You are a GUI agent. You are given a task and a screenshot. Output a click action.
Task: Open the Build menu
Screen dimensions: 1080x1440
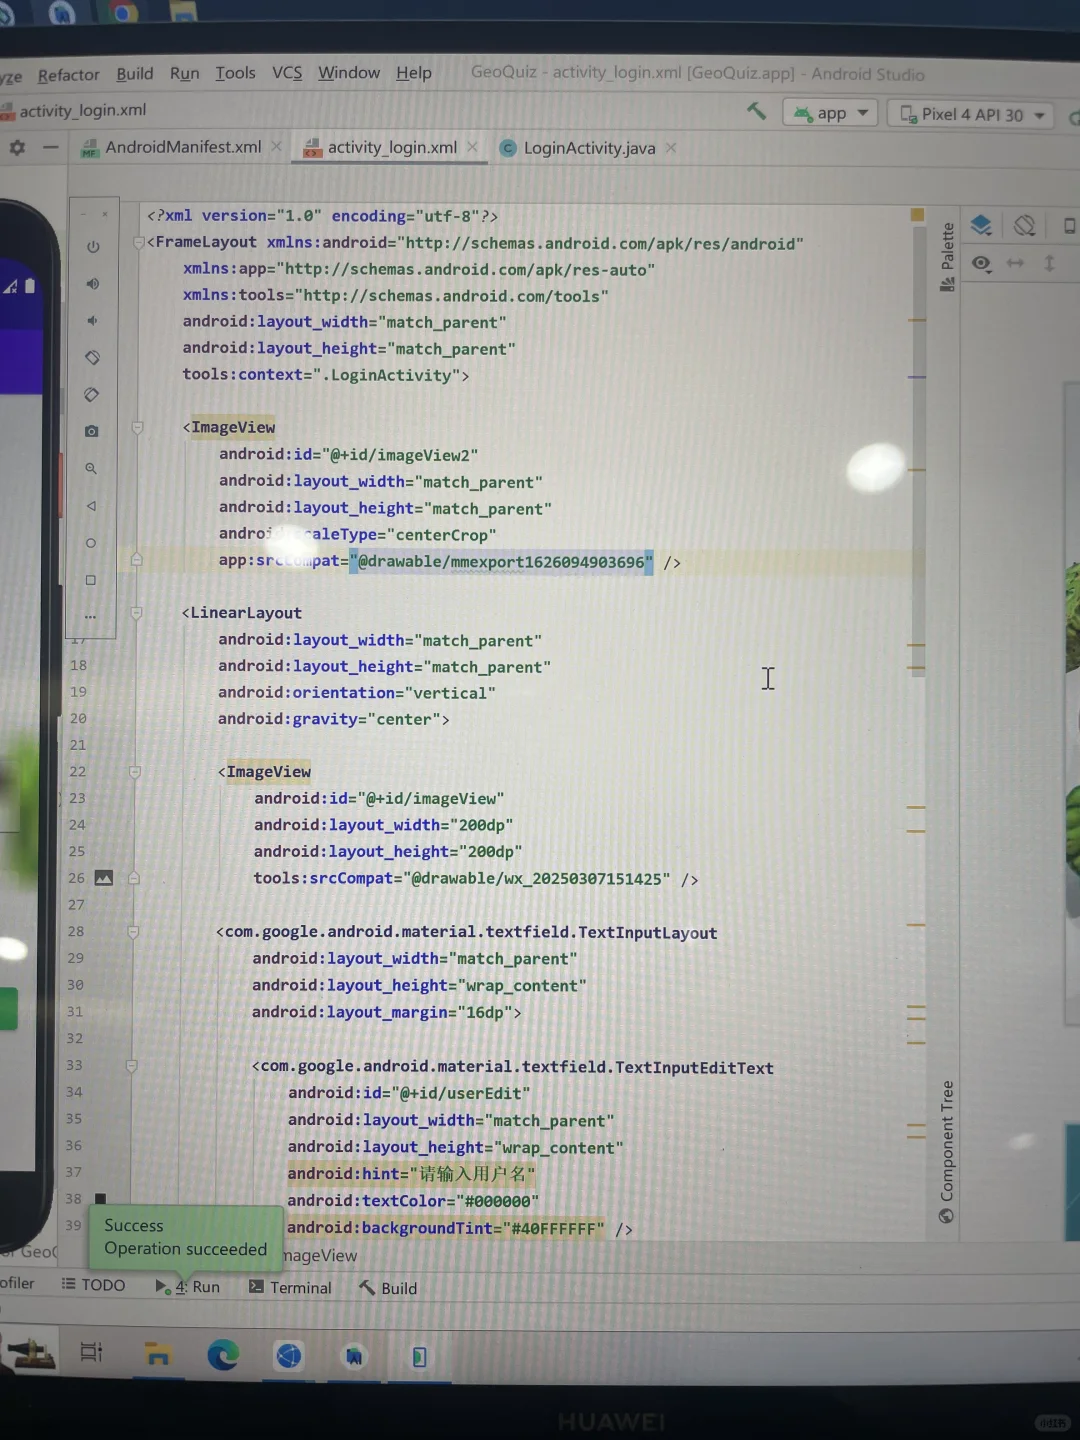click(135, 74)
